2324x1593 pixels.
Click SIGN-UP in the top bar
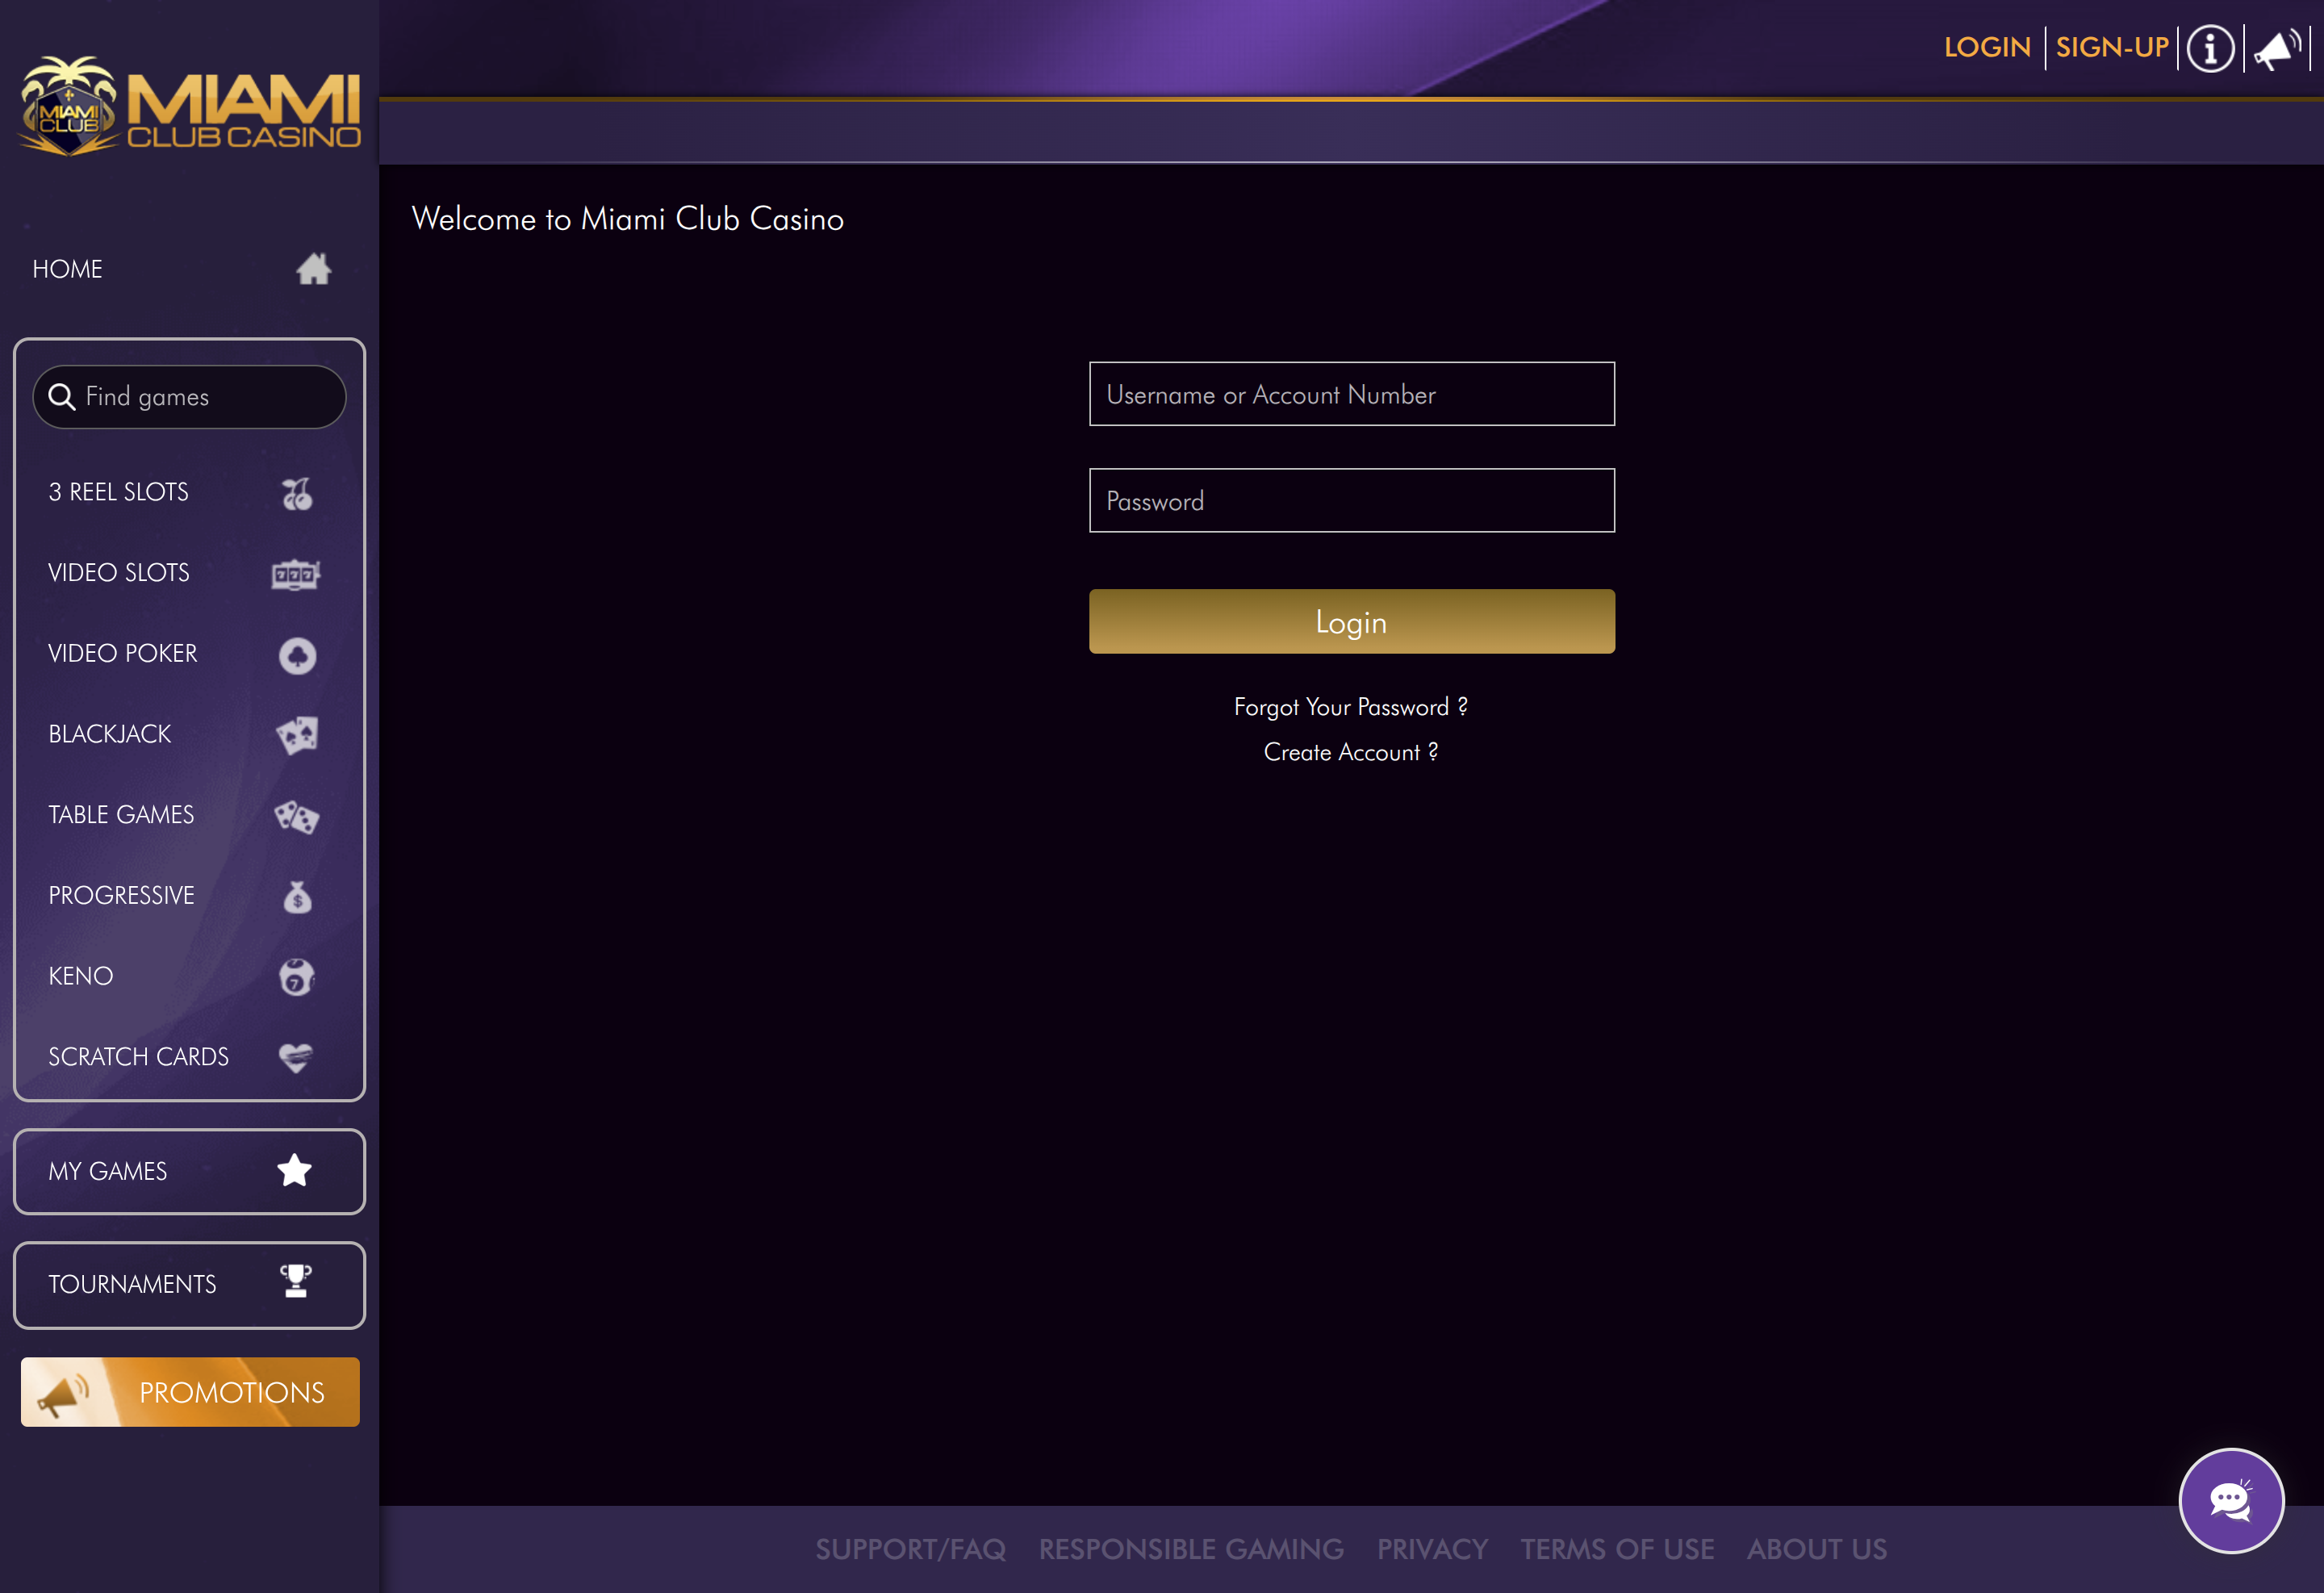(2112, 47)
